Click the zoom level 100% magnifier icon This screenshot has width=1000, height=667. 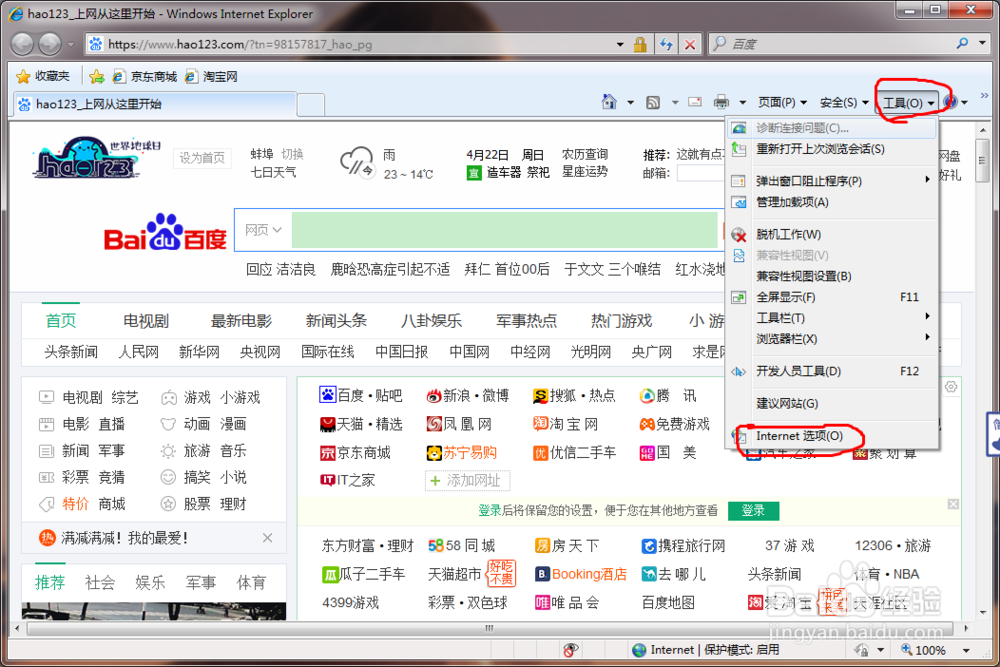(906, 649)
